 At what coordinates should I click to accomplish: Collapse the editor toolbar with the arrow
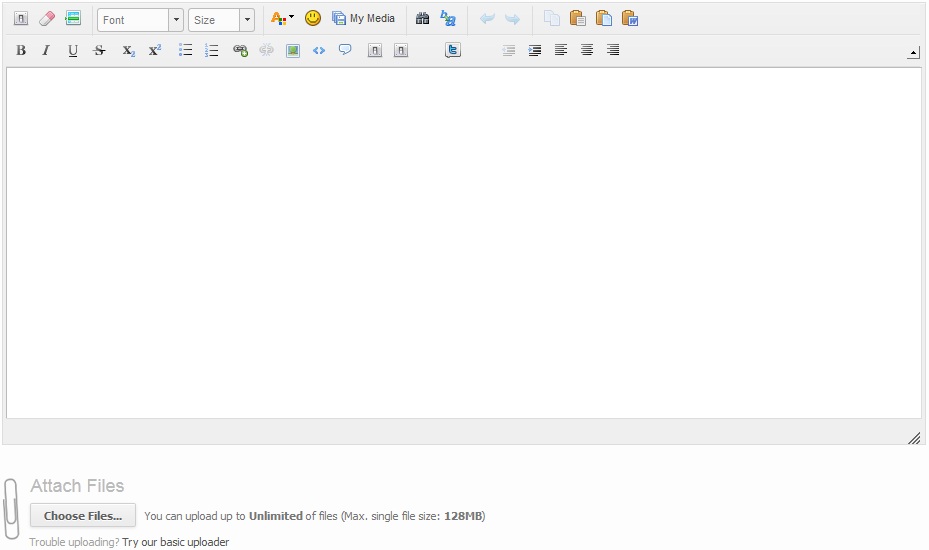[913, 53]
